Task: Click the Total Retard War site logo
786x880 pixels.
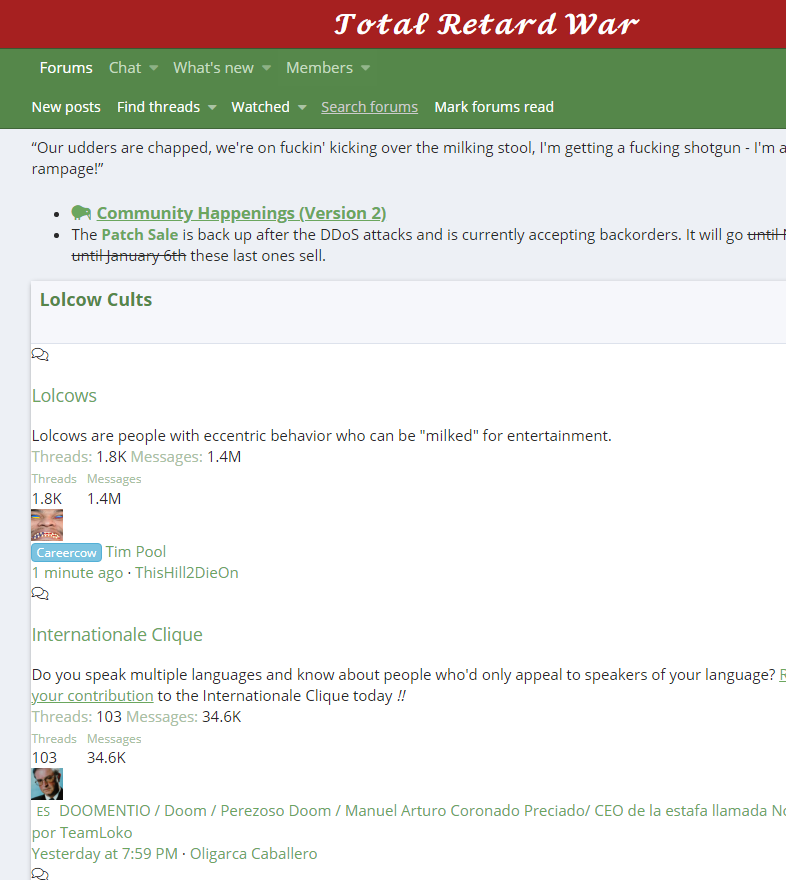Action: [x=486, y=25]
